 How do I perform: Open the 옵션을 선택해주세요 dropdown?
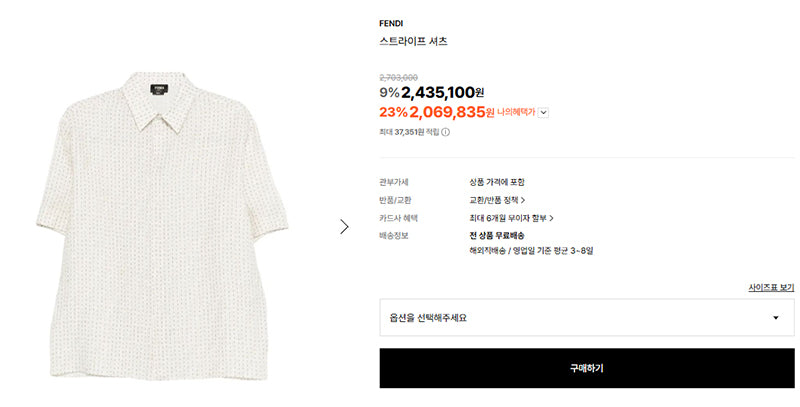[x=587, y=317]
